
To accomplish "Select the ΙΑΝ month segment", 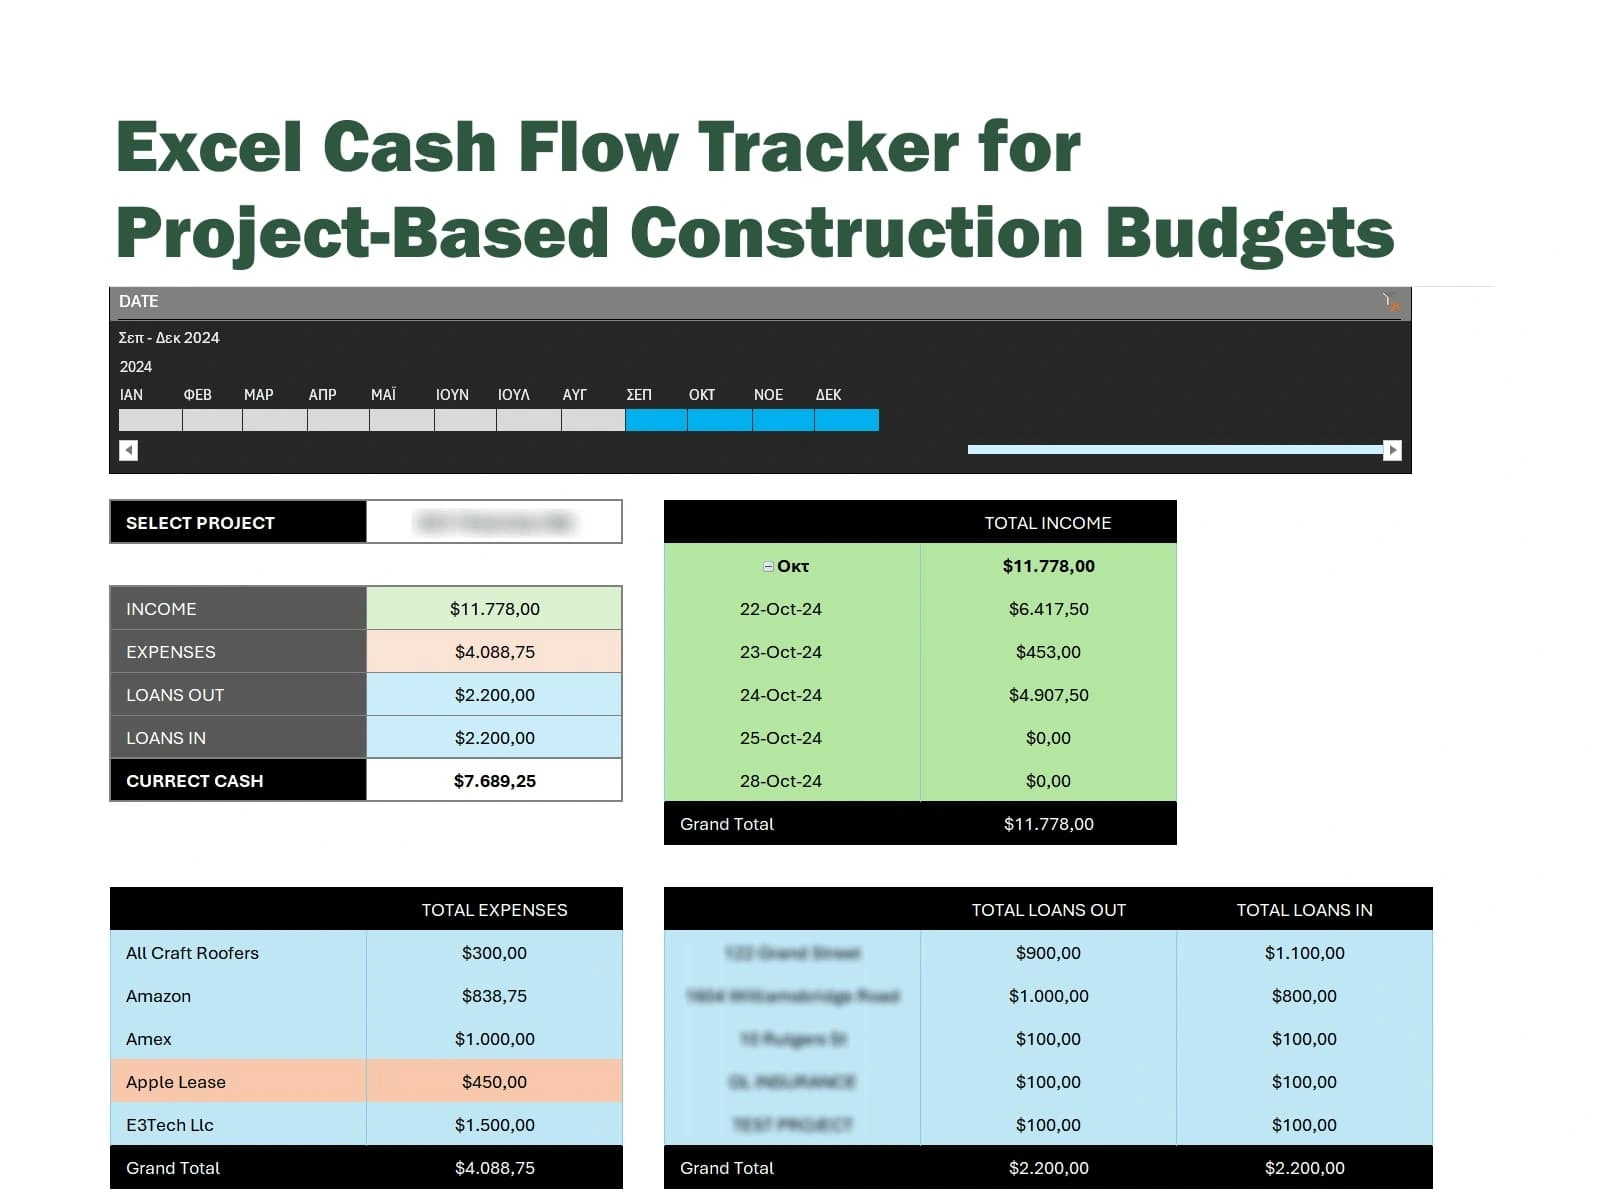I will point(150,420).
